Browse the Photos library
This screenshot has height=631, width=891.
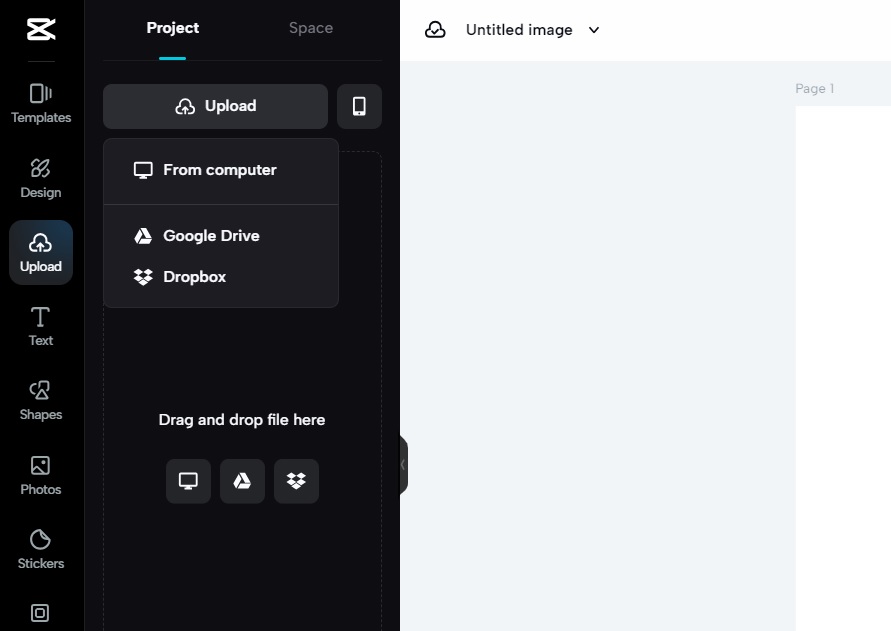tap(40, 474)
